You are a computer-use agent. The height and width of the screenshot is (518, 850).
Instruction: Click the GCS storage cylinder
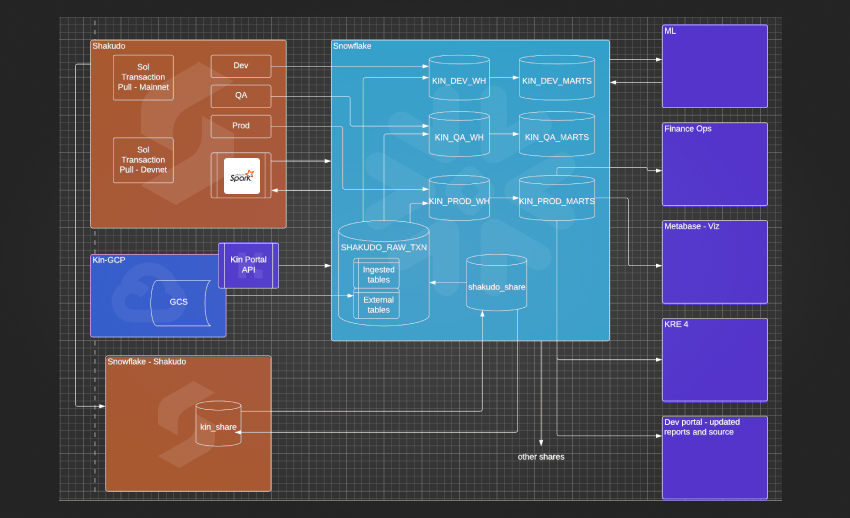tap(180, 303)
